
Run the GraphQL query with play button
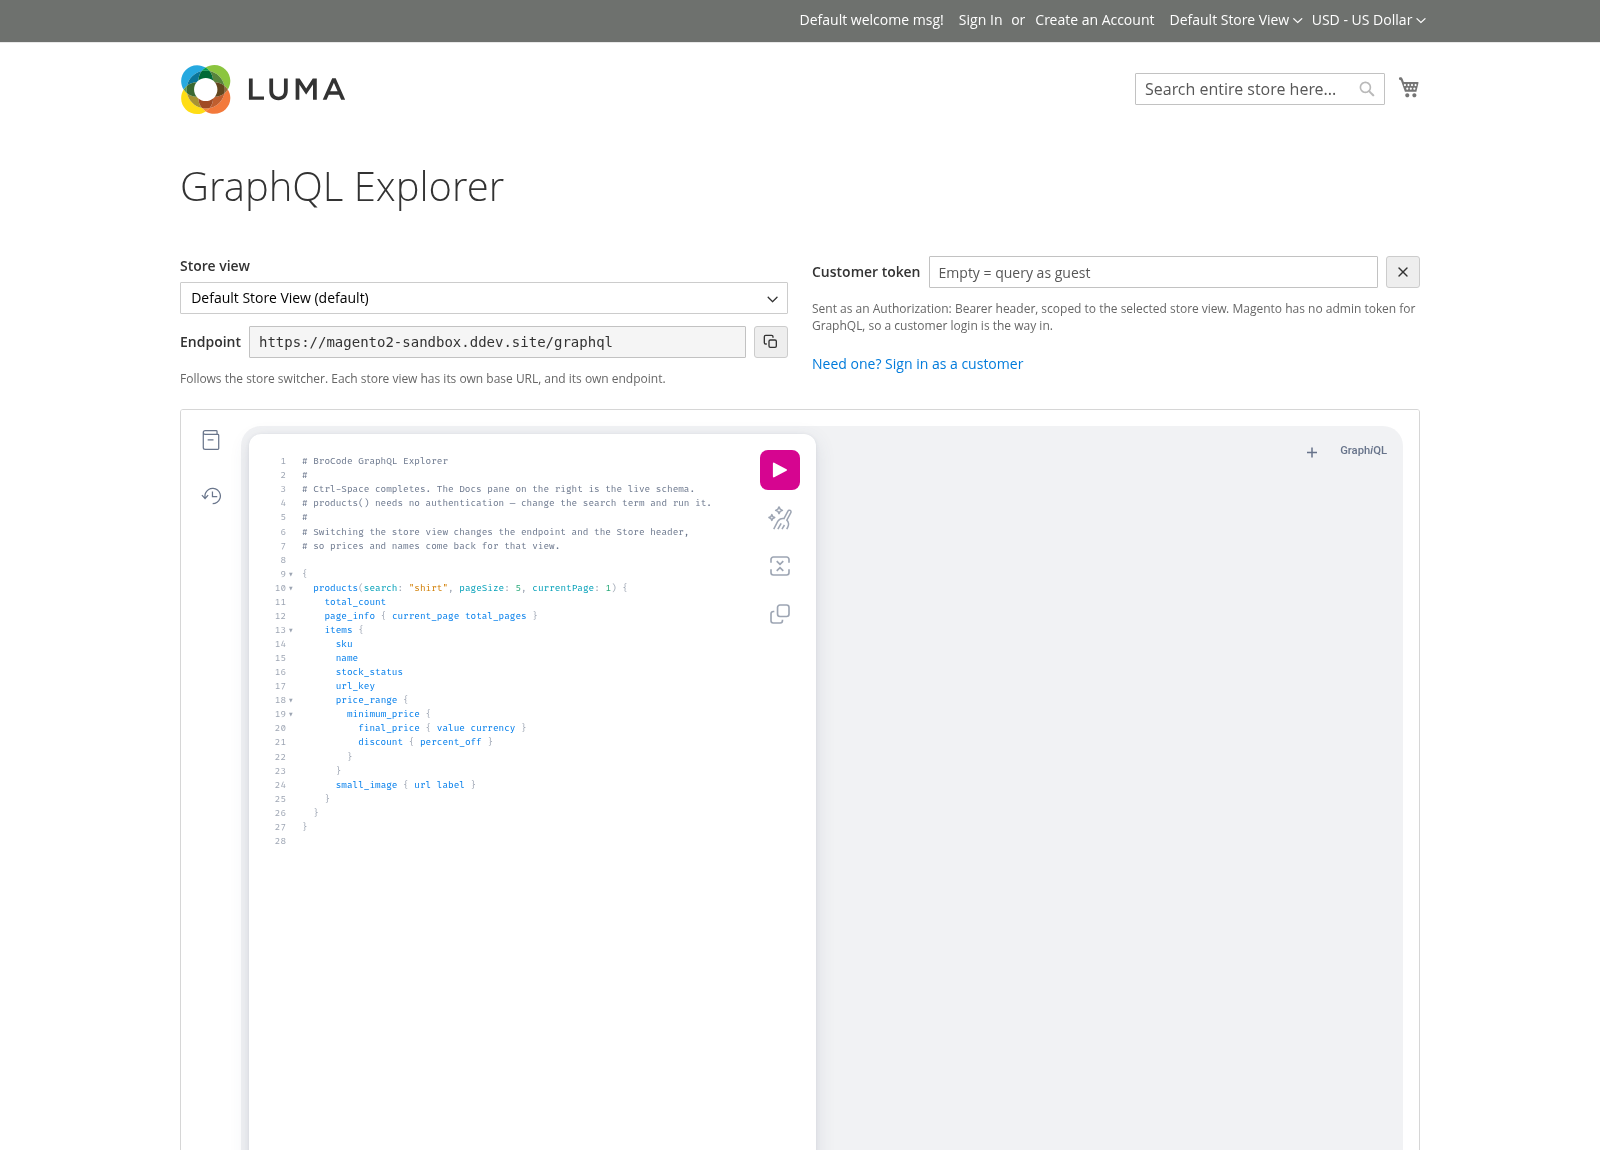[x=780, y=470]
